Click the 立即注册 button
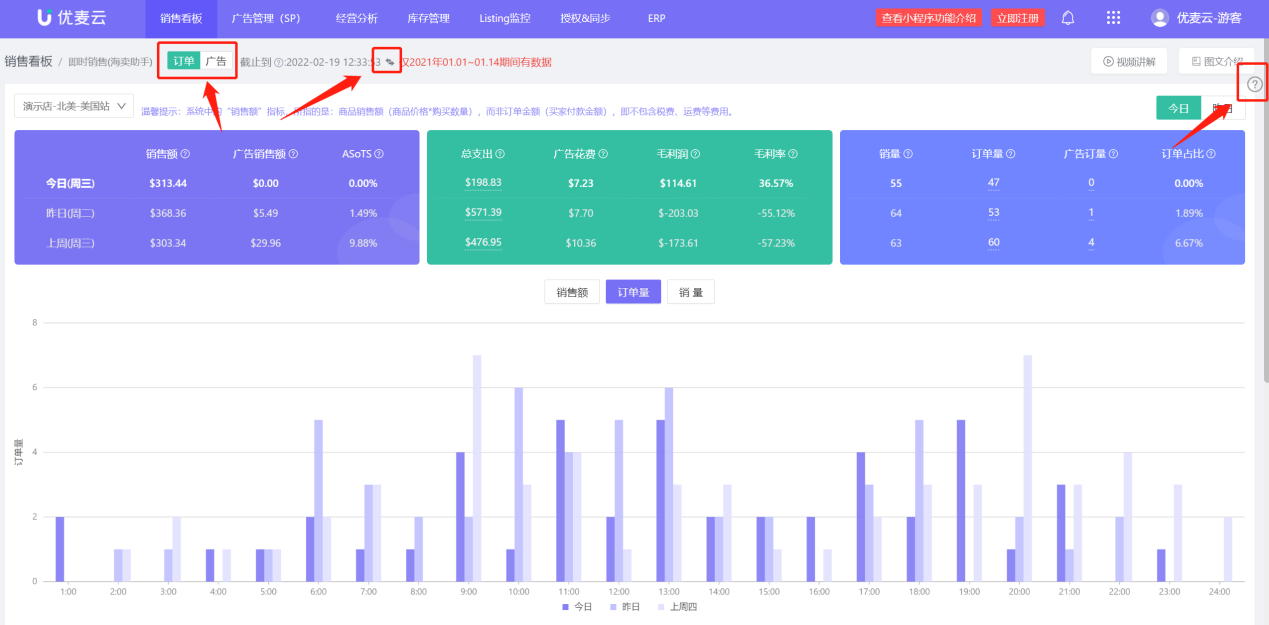 pyautogui.click(x=1014, y=18)
